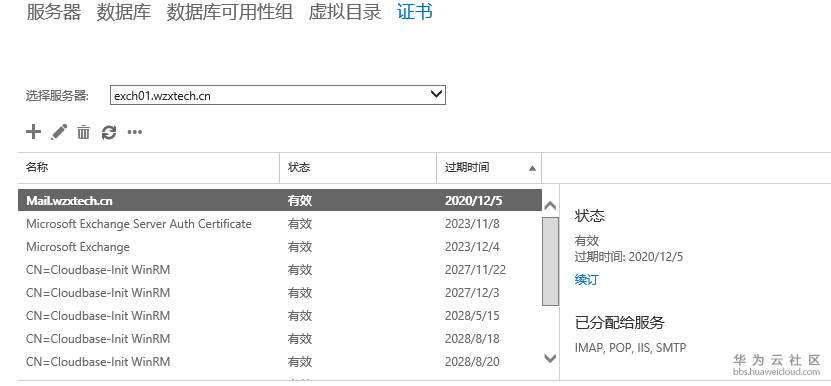Select Cloudbase-Init WinRM certificate expiring 2028/8/20
Viewport: 831px width, 386px height.
pos(280,362)
